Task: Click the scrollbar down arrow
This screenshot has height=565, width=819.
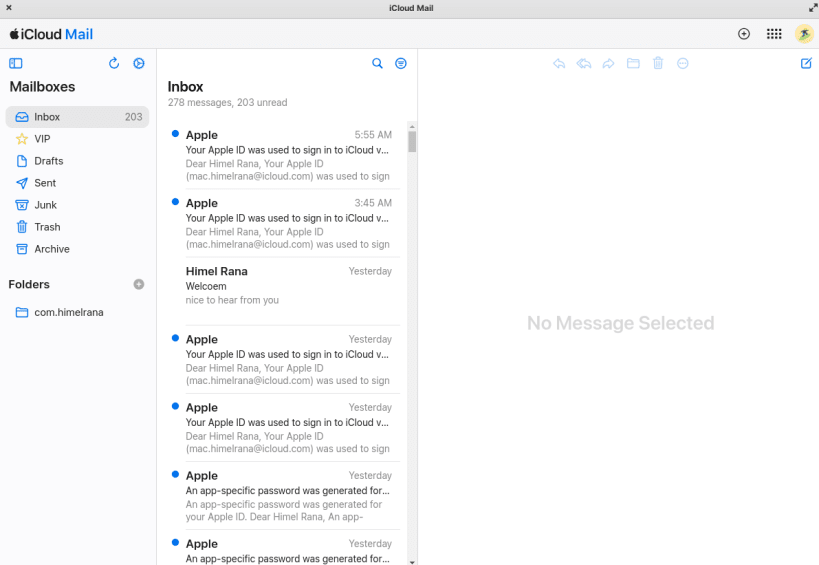Action: click(412, 561)
